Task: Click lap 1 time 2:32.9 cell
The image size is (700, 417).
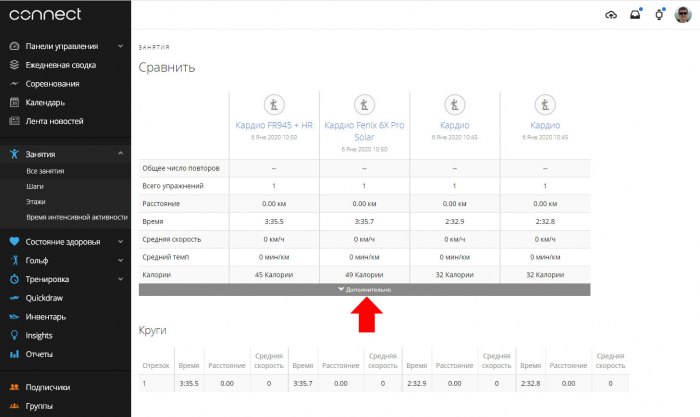Action: [x=417, y=384]
